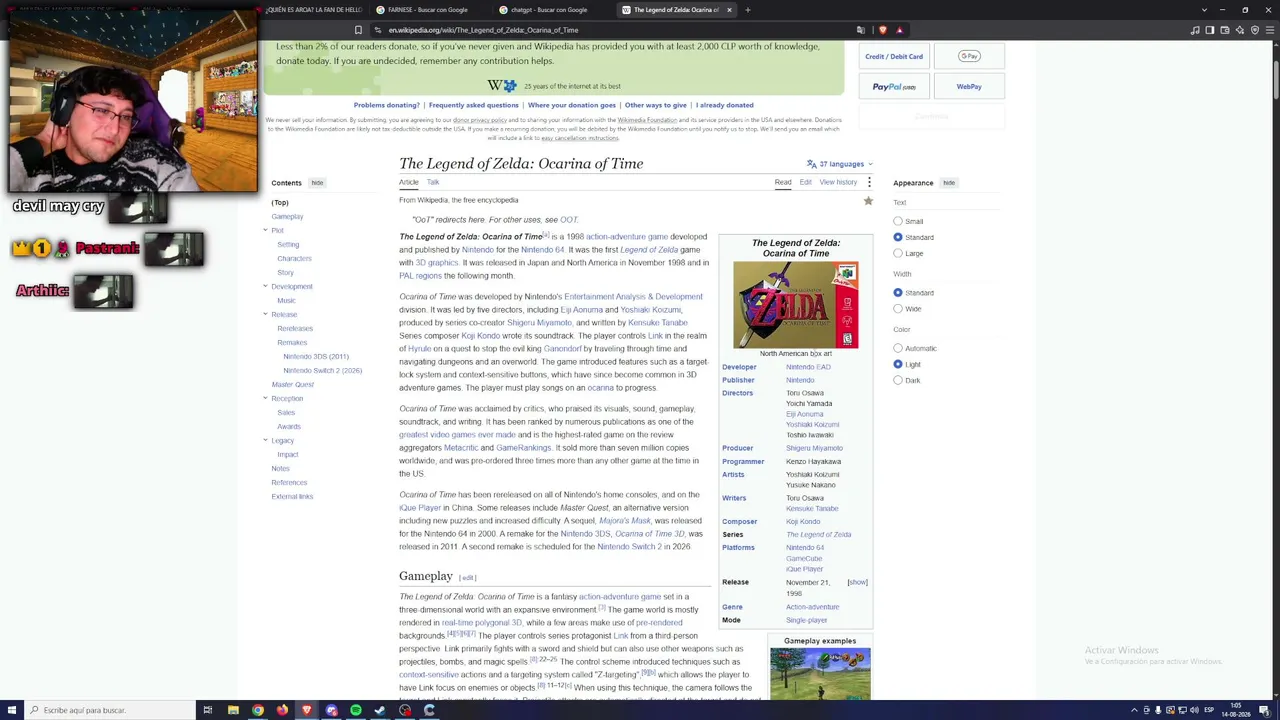Jump to Master Quest in contents
The height and width of the screenshot is (720, 1280).
[x=292, y=384]
